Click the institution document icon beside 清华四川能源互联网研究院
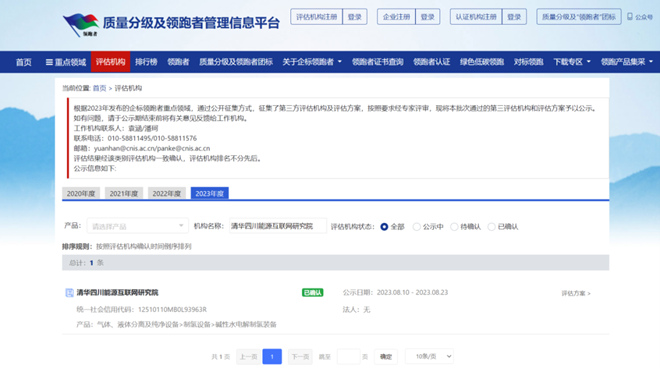 click(69, 293)
